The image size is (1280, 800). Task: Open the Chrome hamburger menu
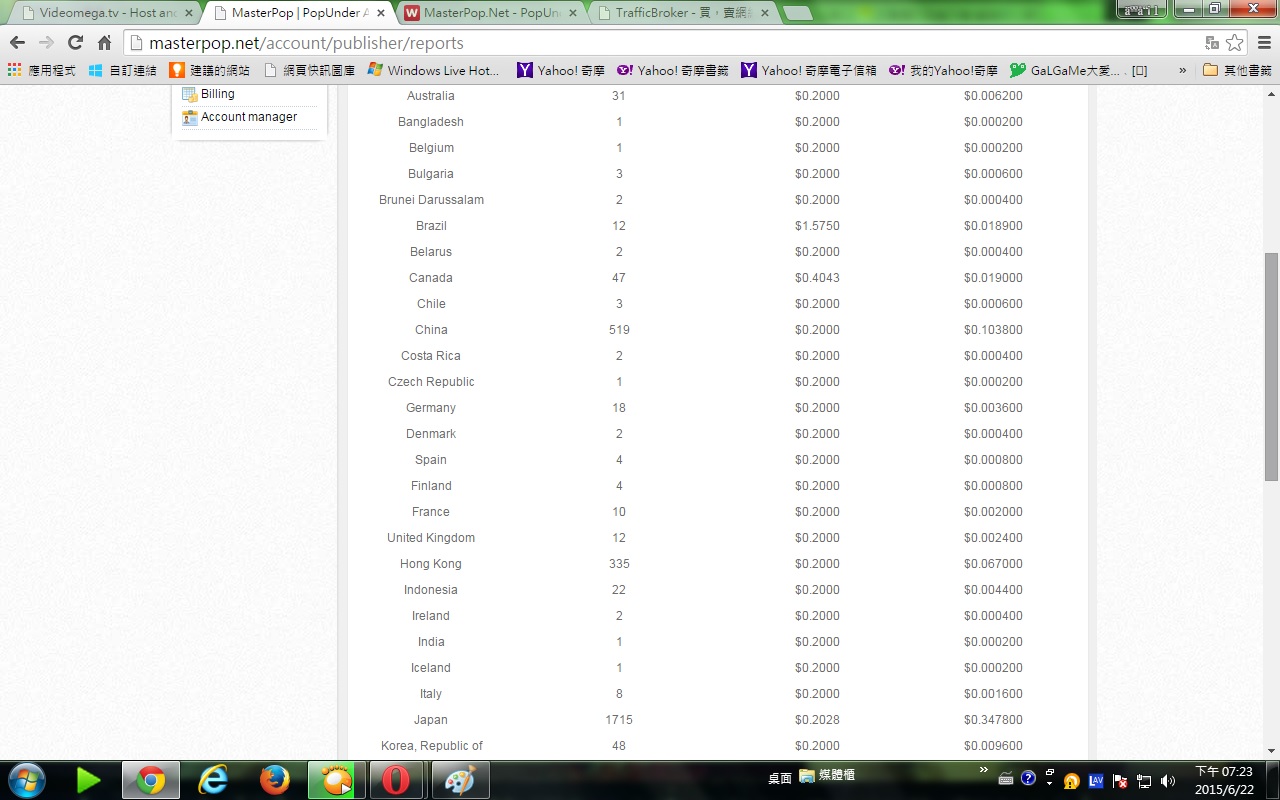(1264, 43)
